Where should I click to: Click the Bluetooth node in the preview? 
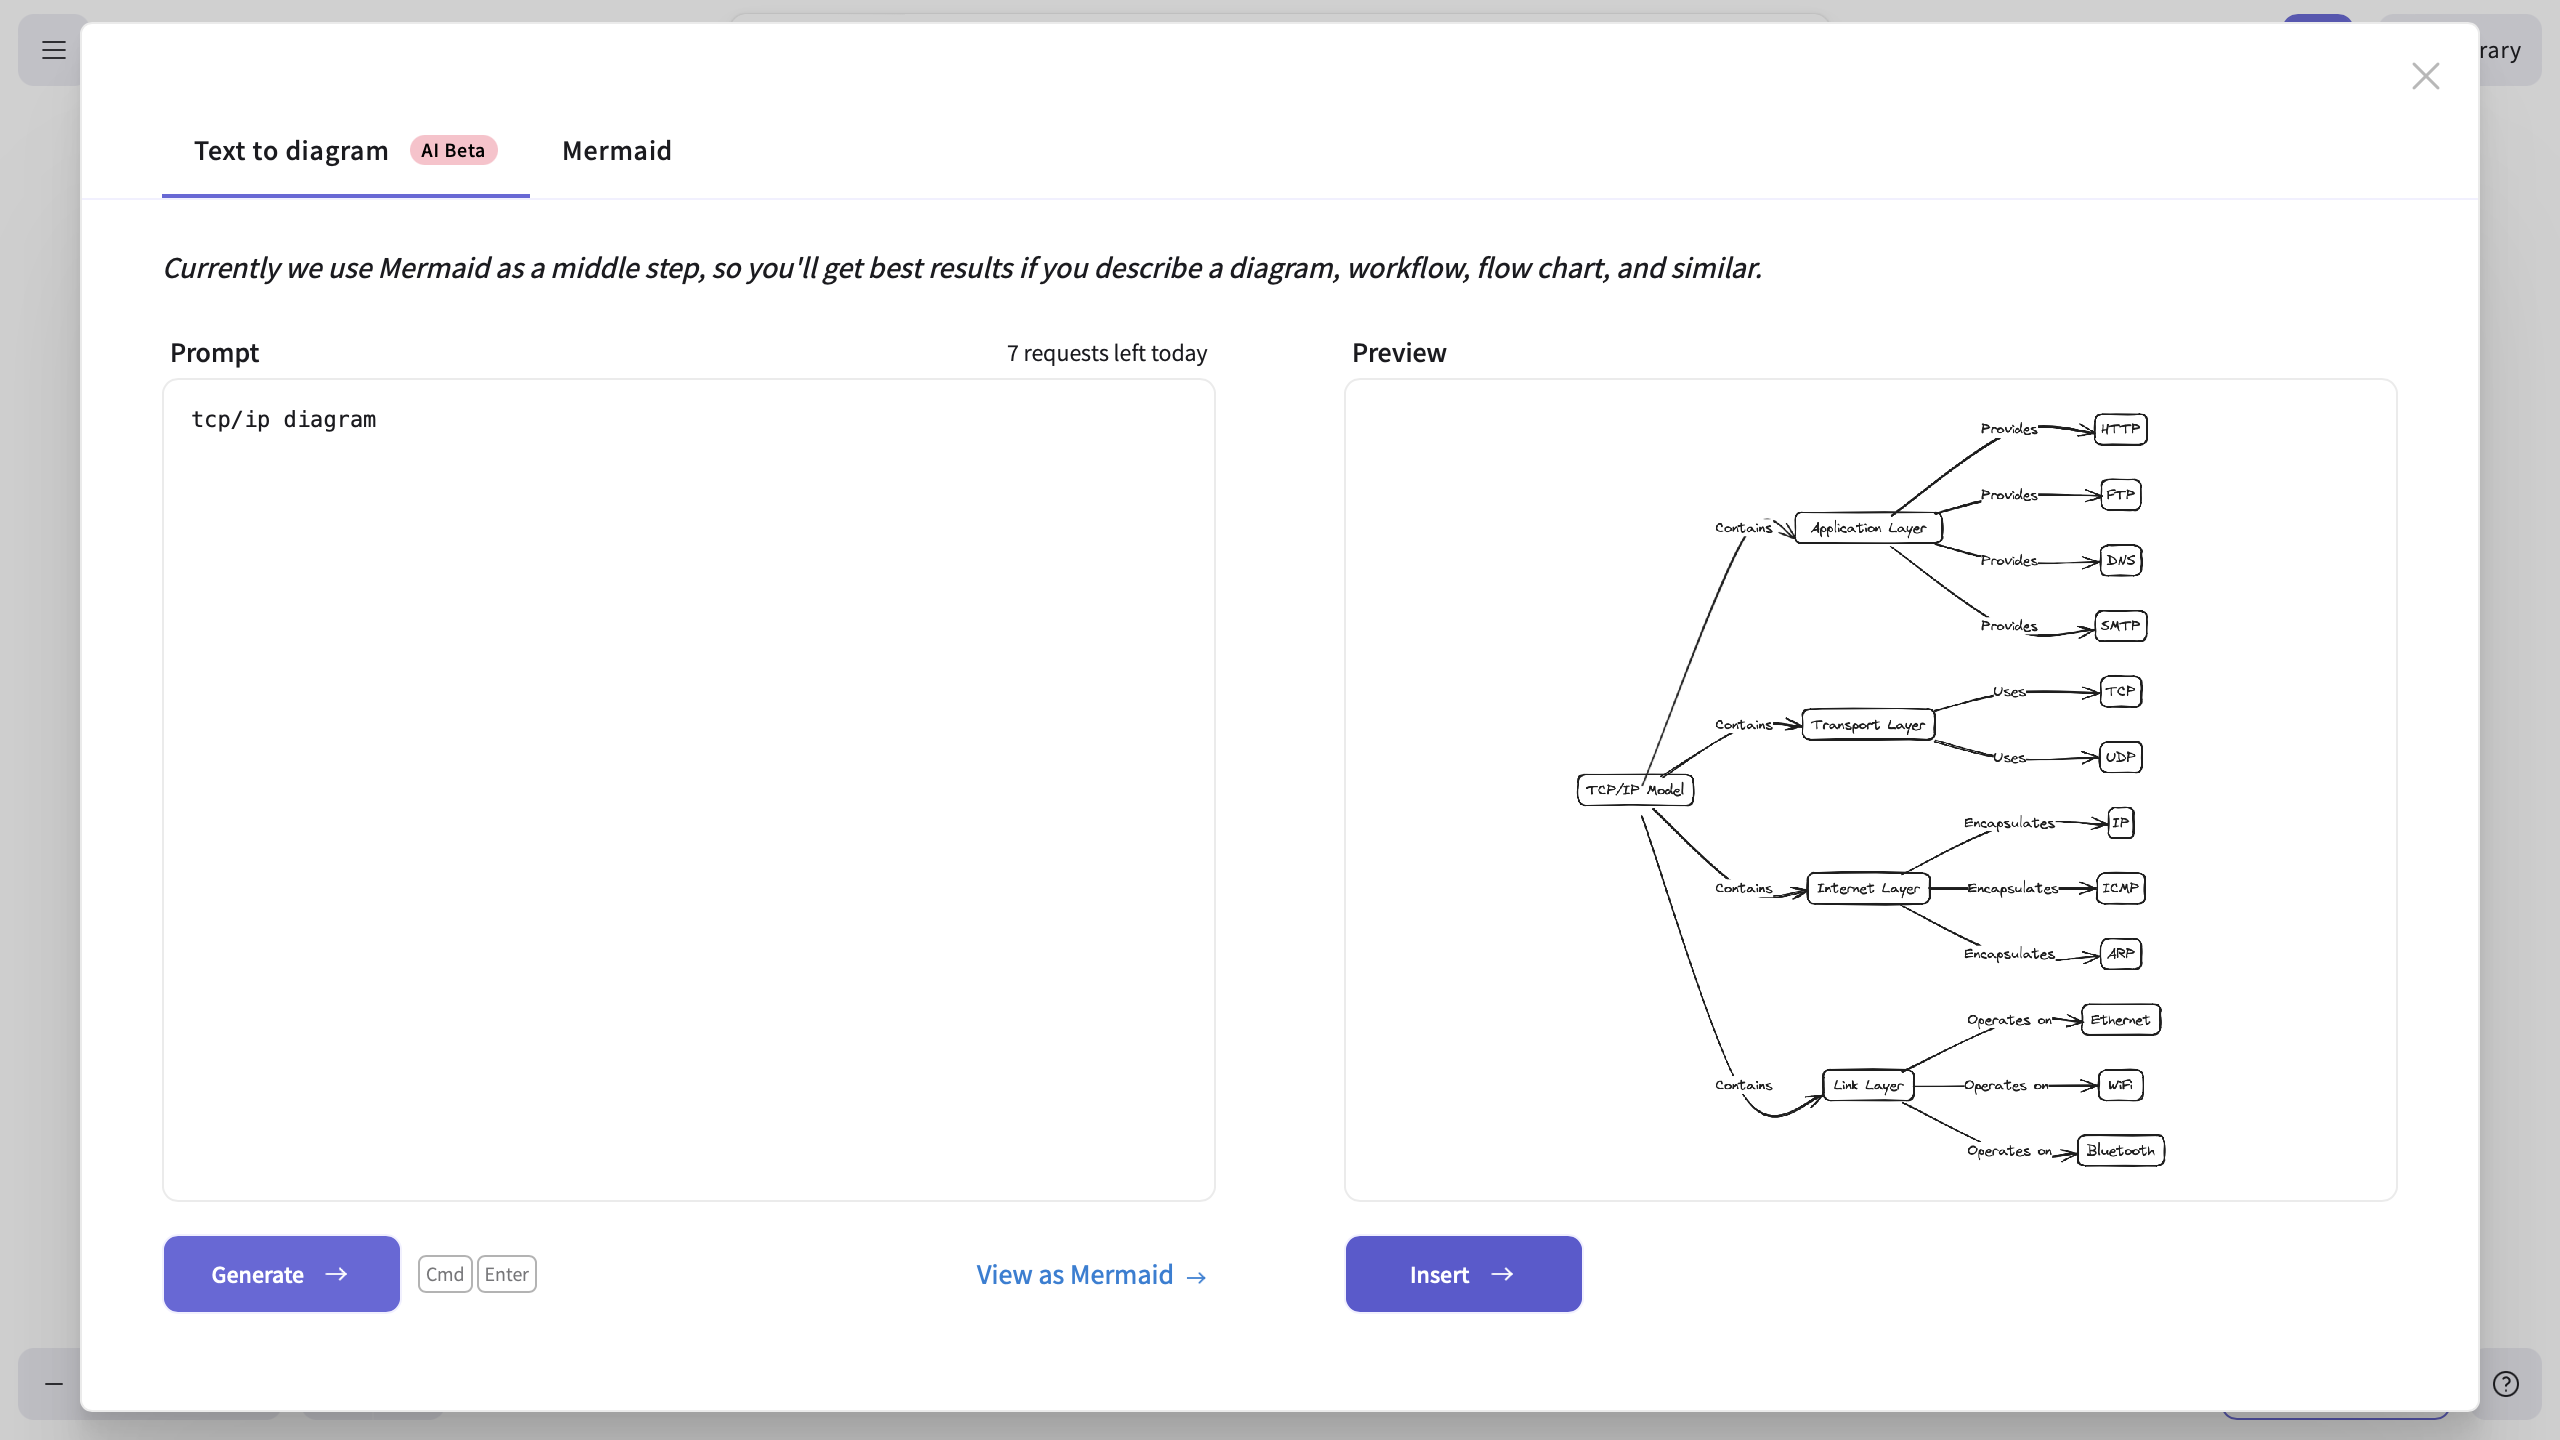pyautogui.click(x=2121, y=1150)
